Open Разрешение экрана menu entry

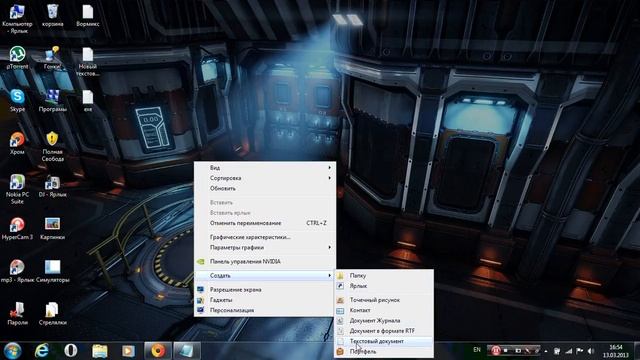(x=265, y=289)
